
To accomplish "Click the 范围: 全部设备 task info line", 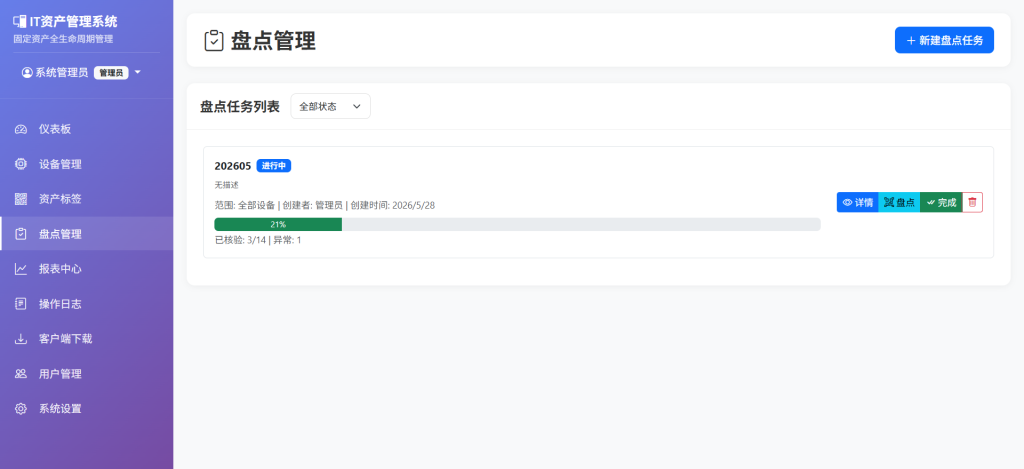I will click(x=325, y=205).
